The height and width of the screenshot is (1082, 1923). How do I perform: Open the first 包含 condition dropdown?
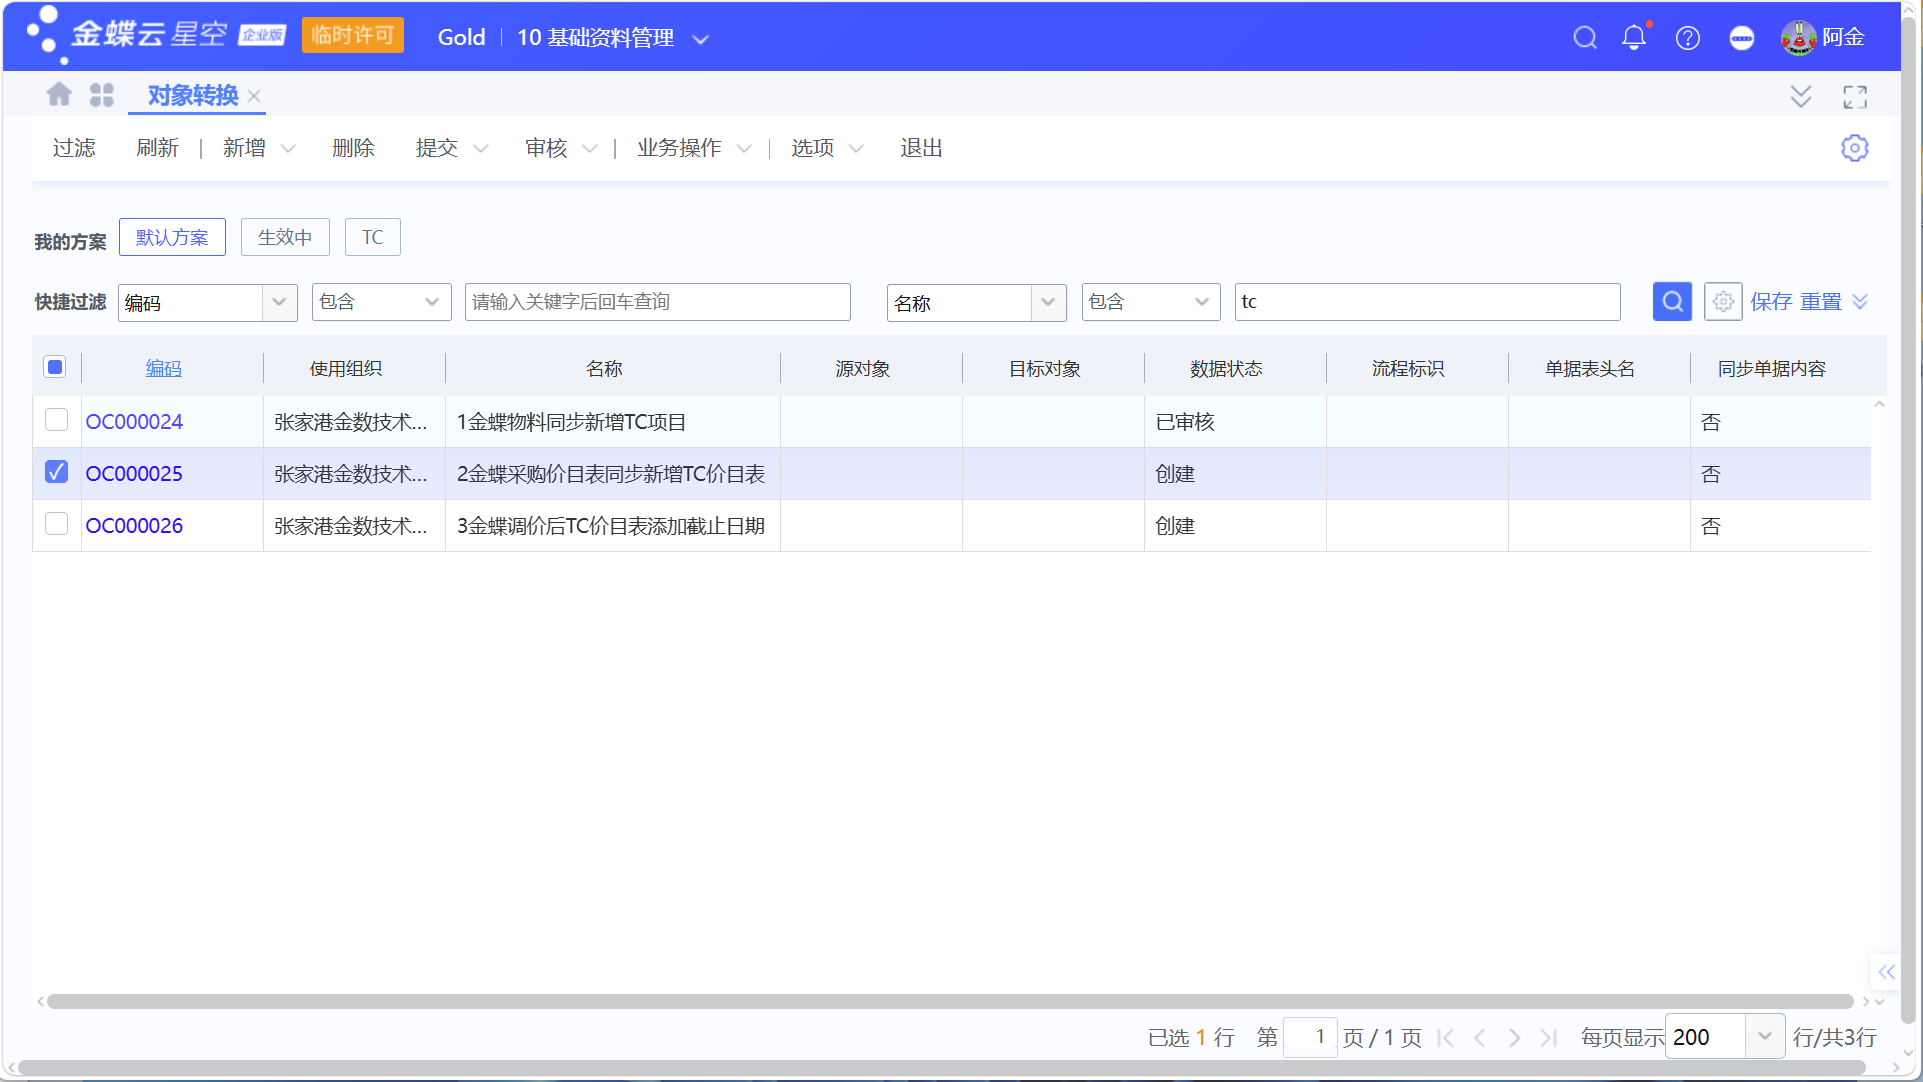[381, 302]
